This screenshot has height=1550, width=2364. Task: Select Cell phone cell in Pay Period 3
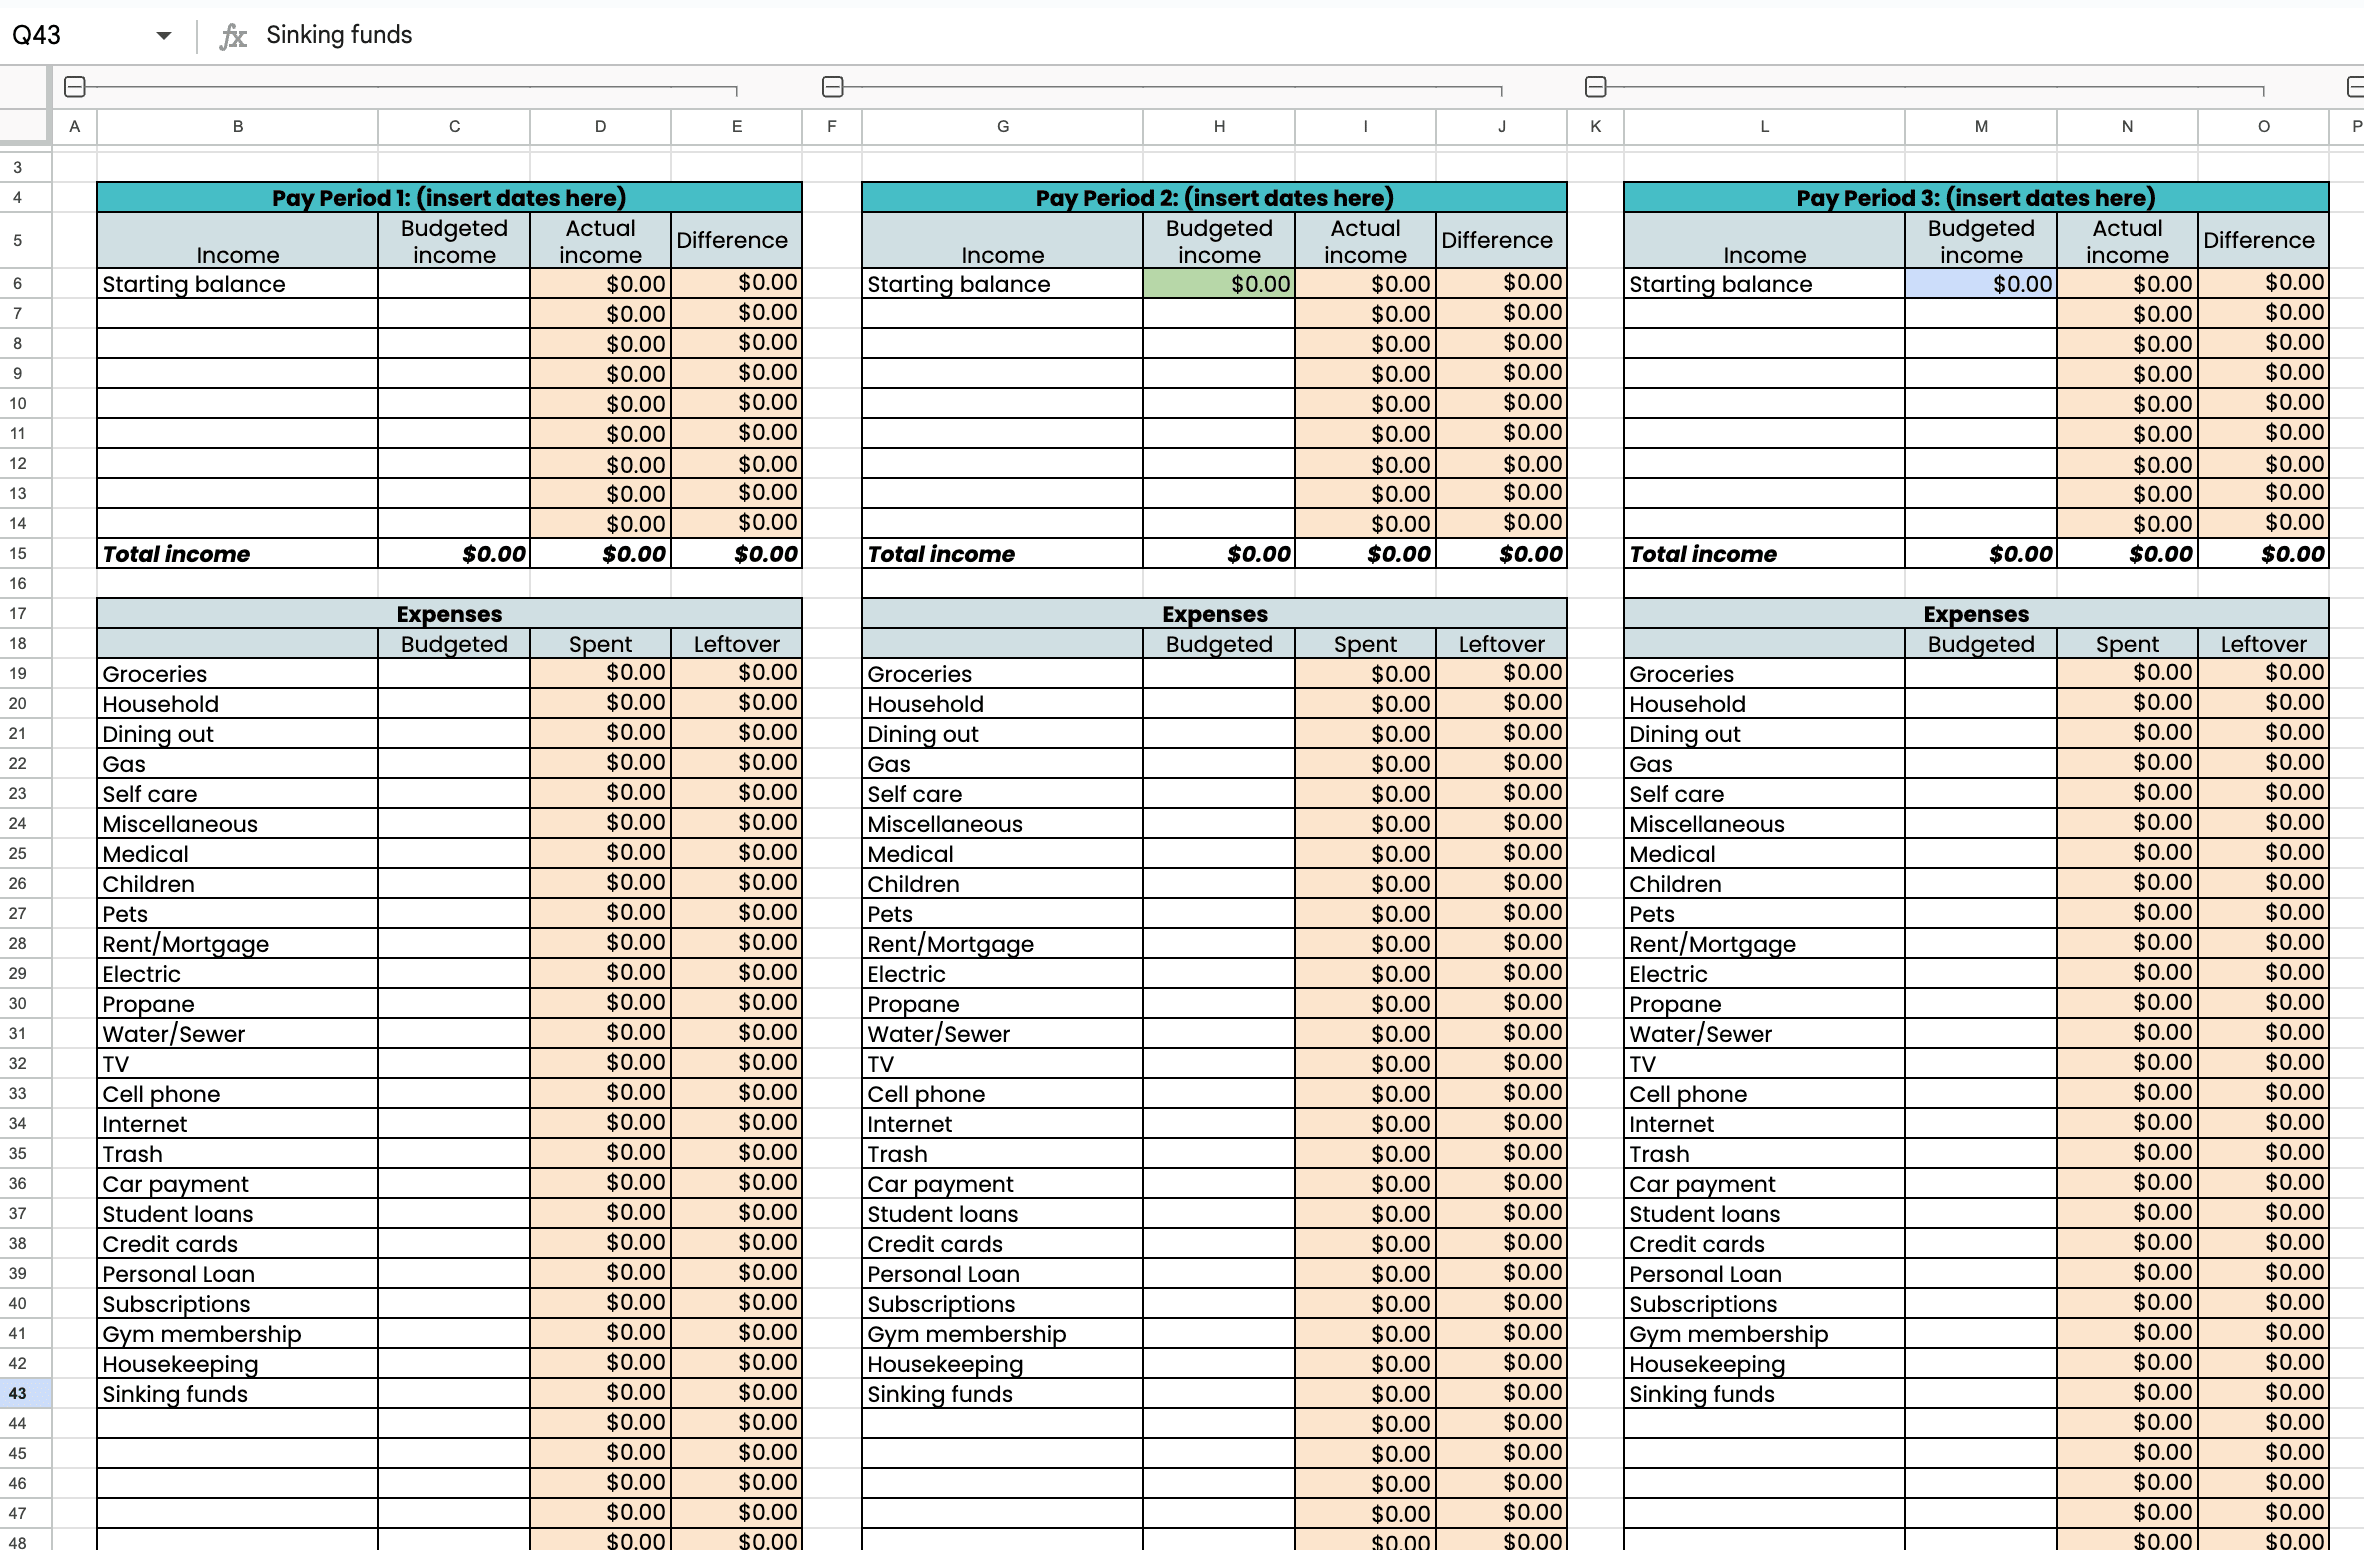pyautogui.click(x=1765, y=1094)
